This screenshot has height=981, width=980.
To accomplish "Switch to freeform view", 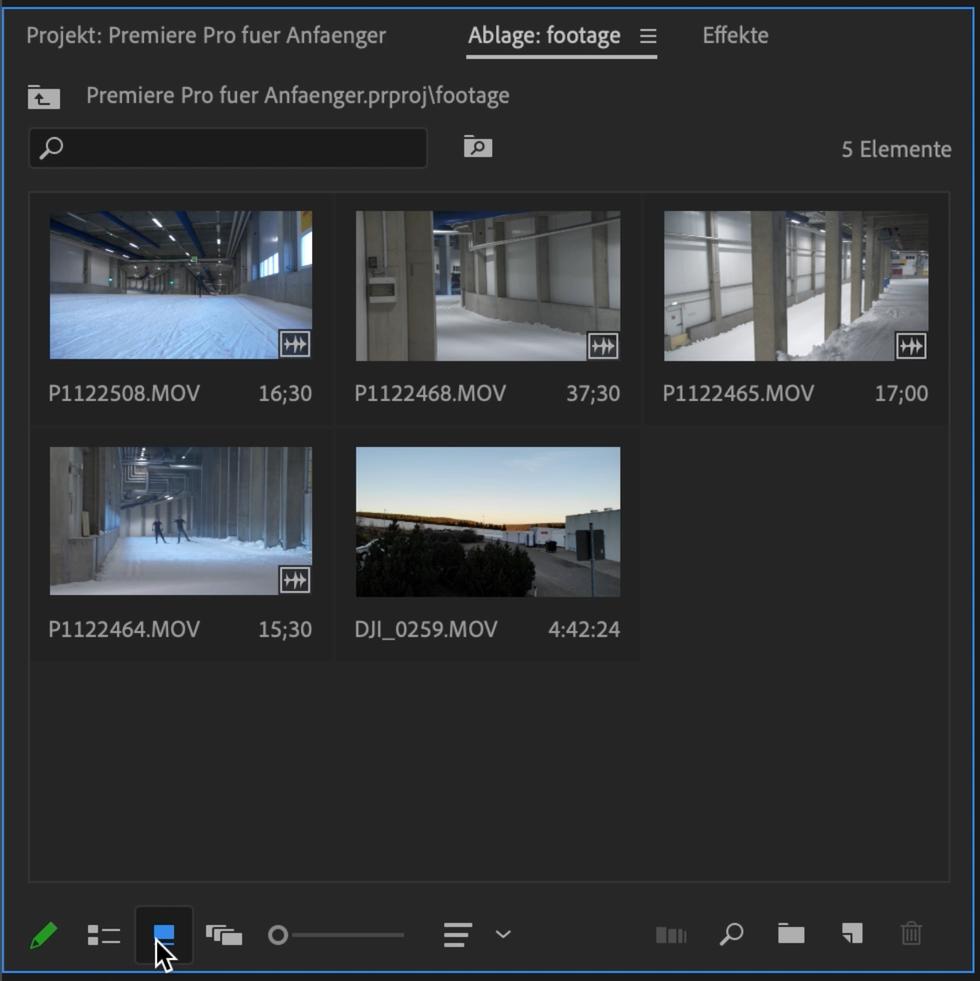I will (224, 935).
